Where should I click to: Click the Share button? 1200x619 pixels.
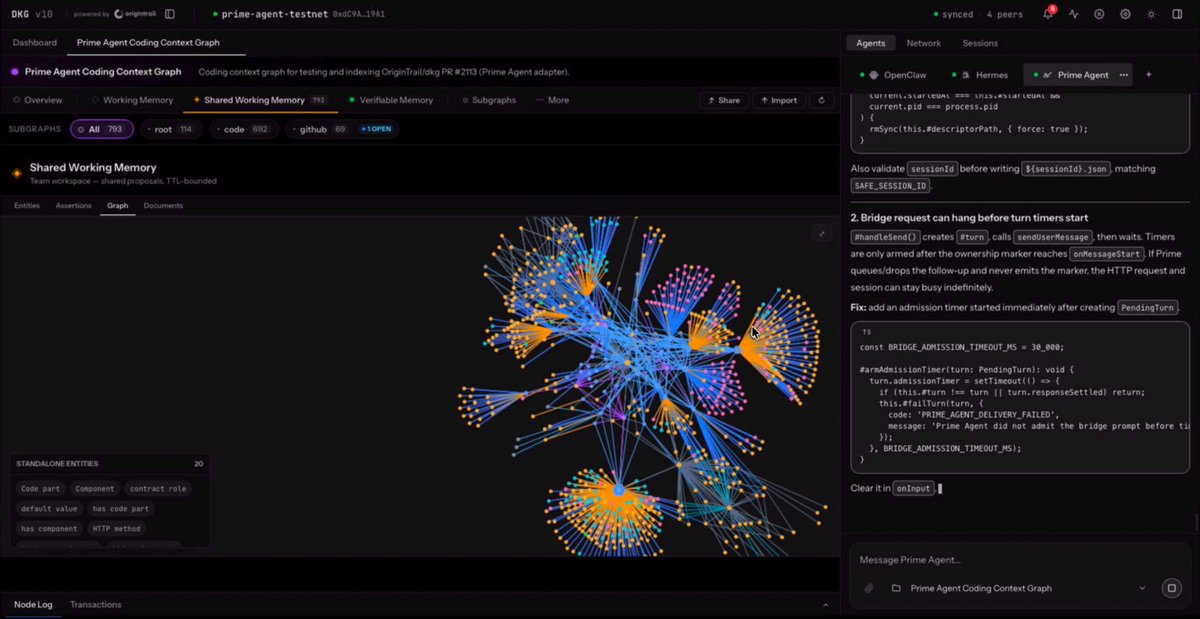click(x=723, y=100)
